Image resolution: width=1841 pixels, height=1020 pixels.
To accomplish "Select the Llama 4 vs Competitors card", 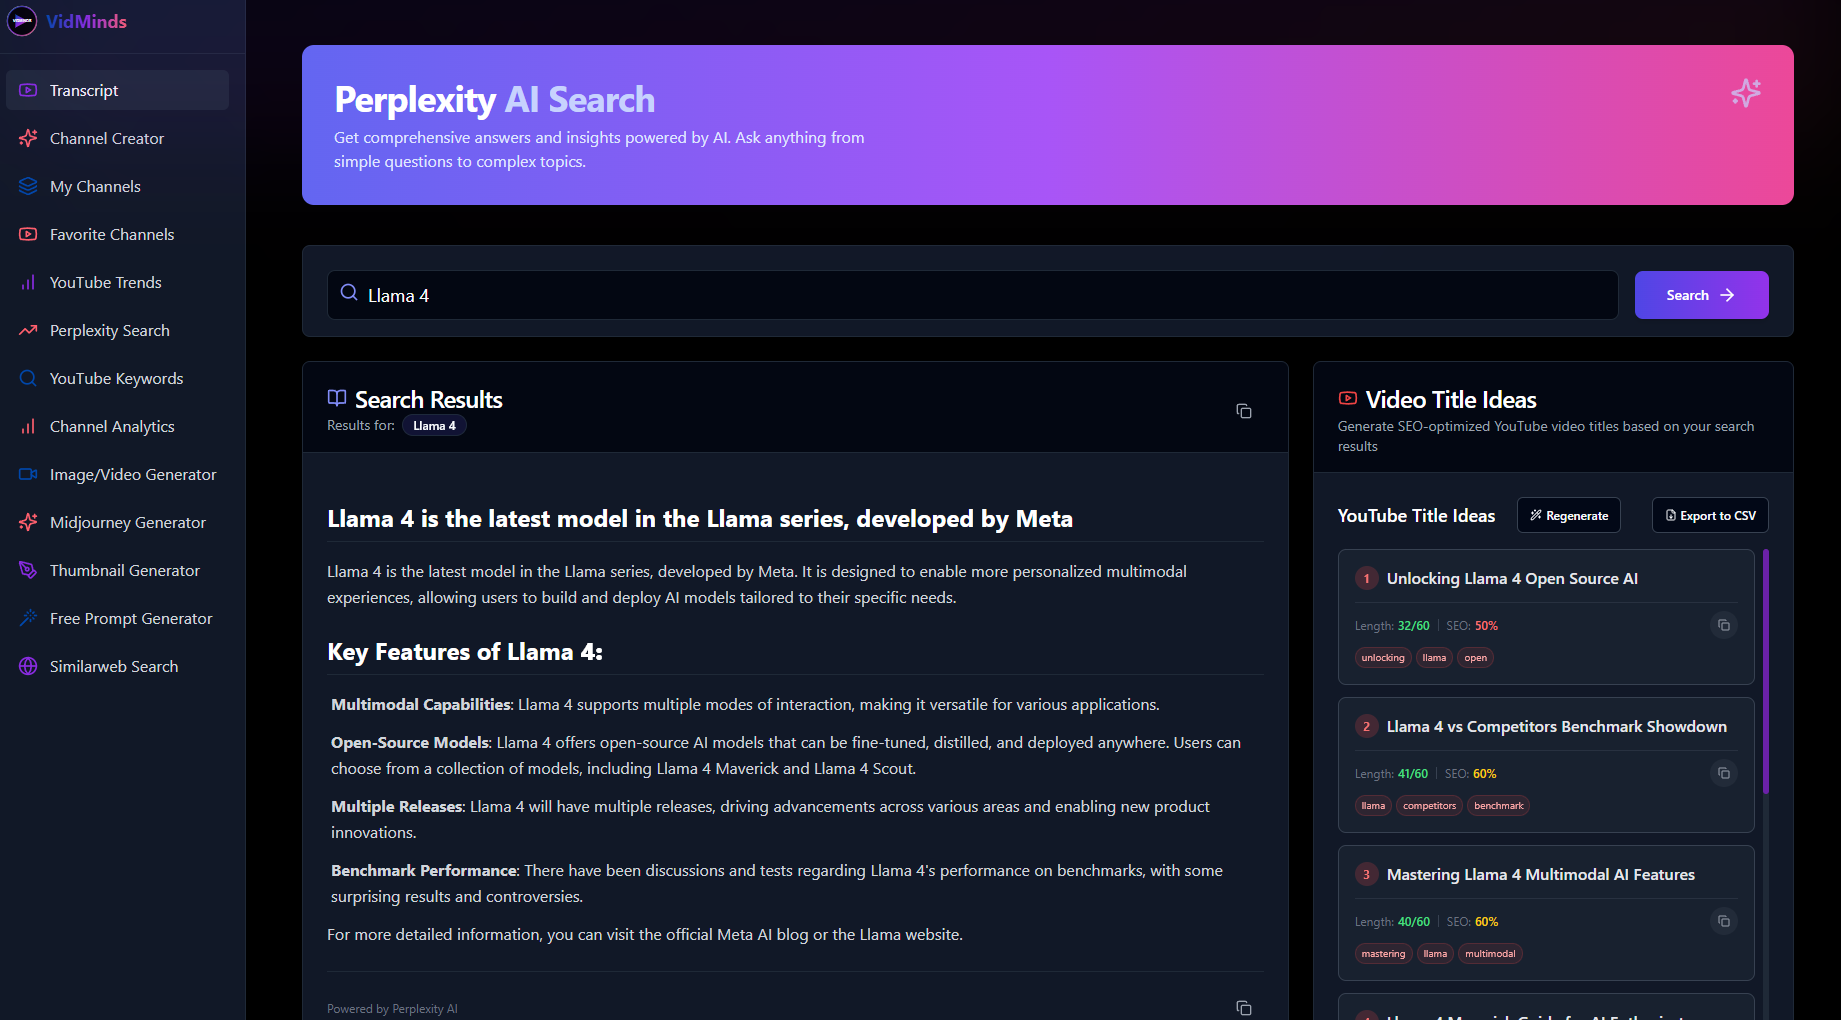I will point(1546,764).
